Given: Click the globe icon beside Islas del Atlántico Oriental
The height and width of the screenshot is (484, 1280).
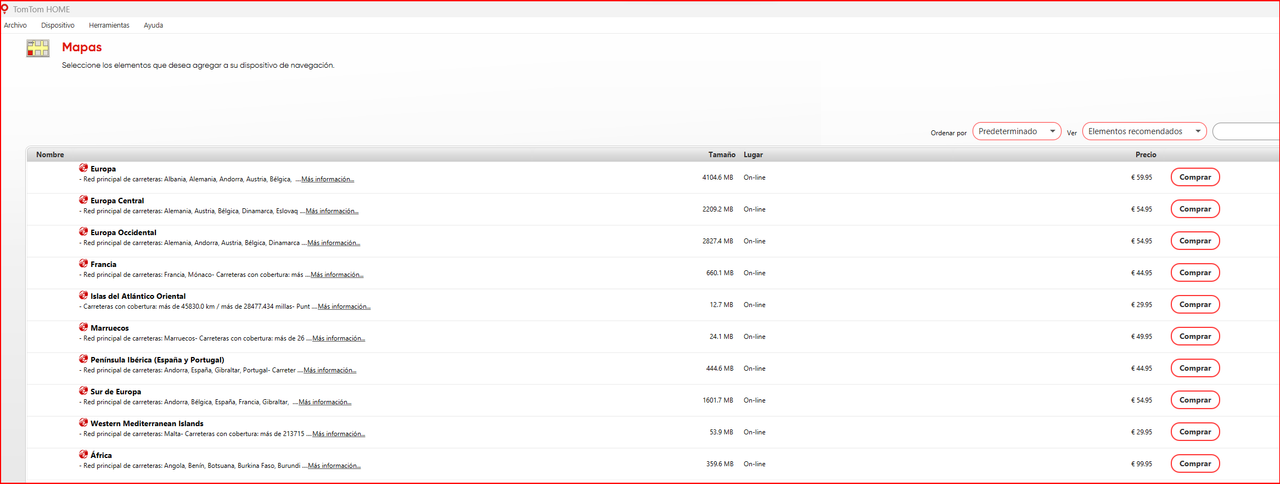Looking at the screenshot, I should (x=84, y=296).
